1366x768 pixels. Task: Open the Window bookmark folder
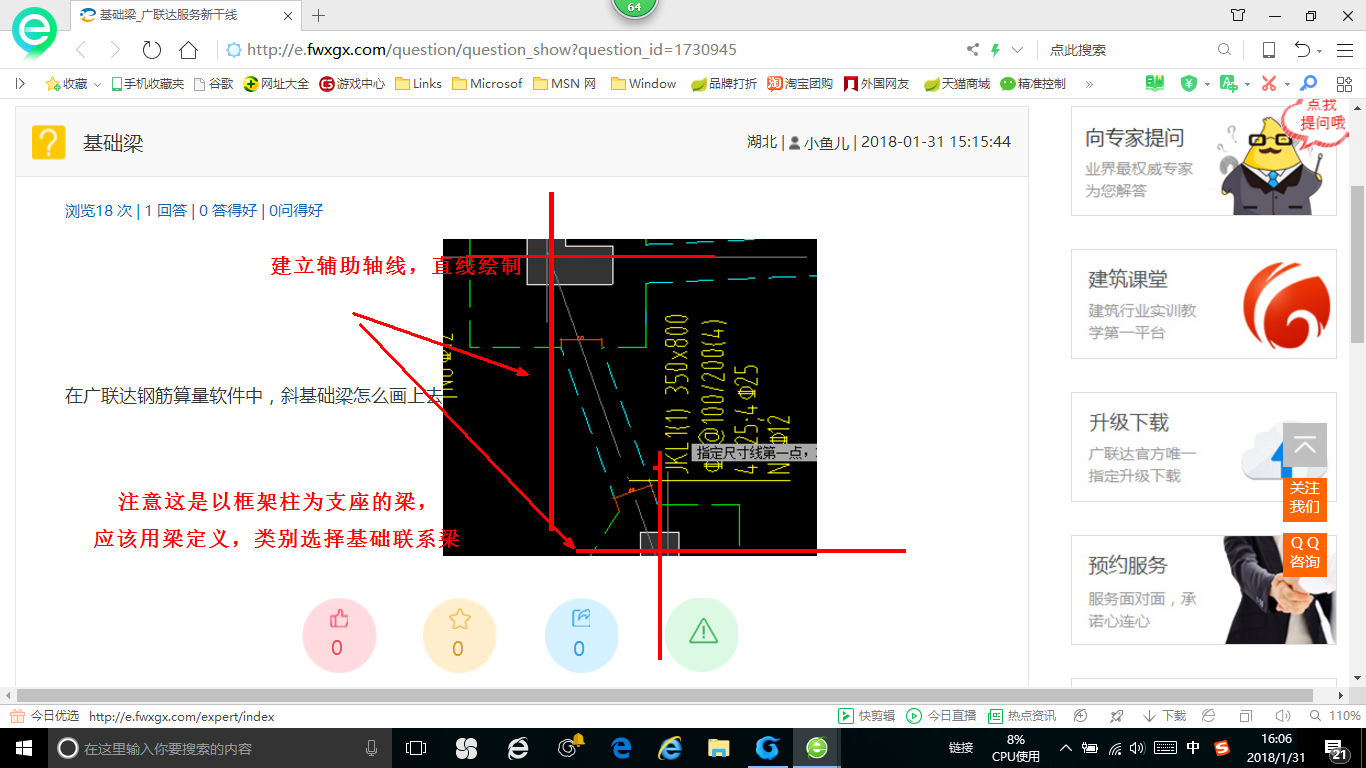tap(644, 84)
